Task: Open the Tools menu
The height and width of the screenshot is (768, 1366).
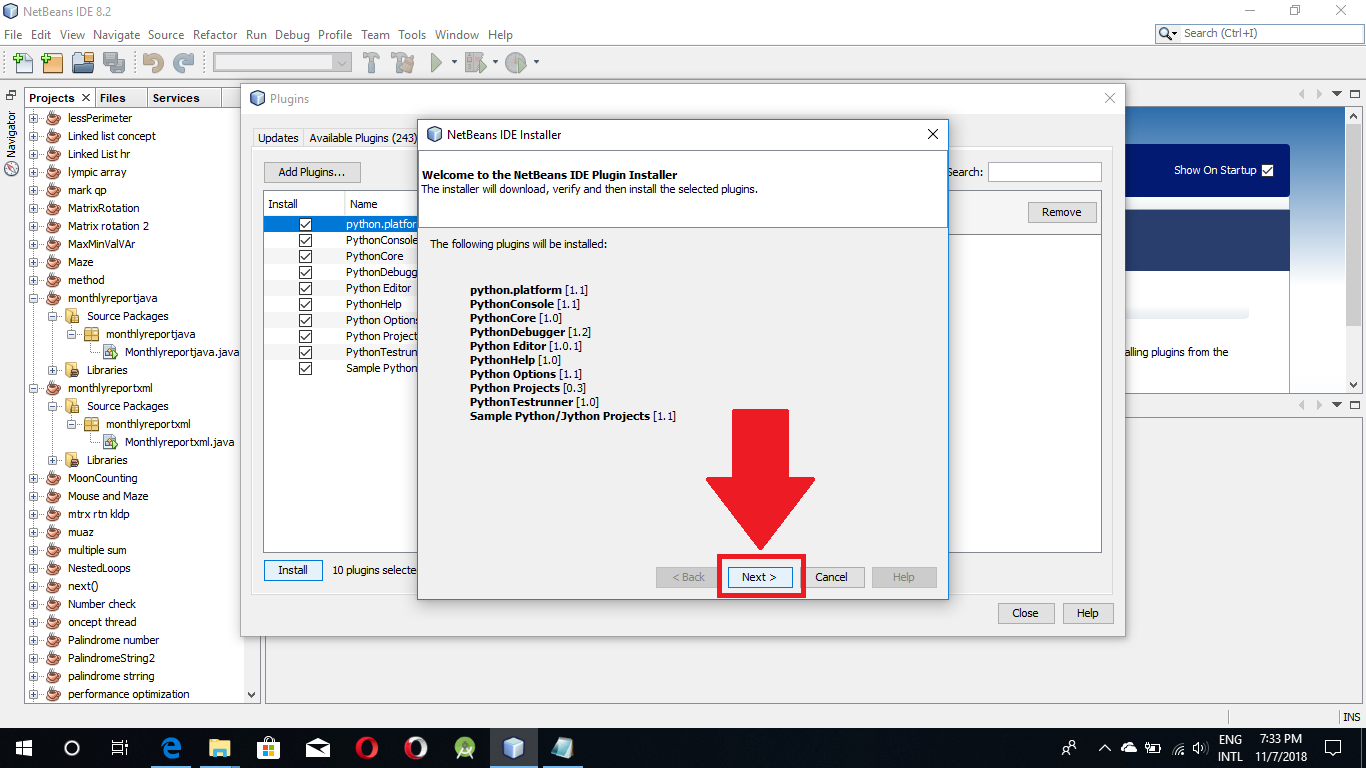Action: pyautogui.click(x=412, y=34)
